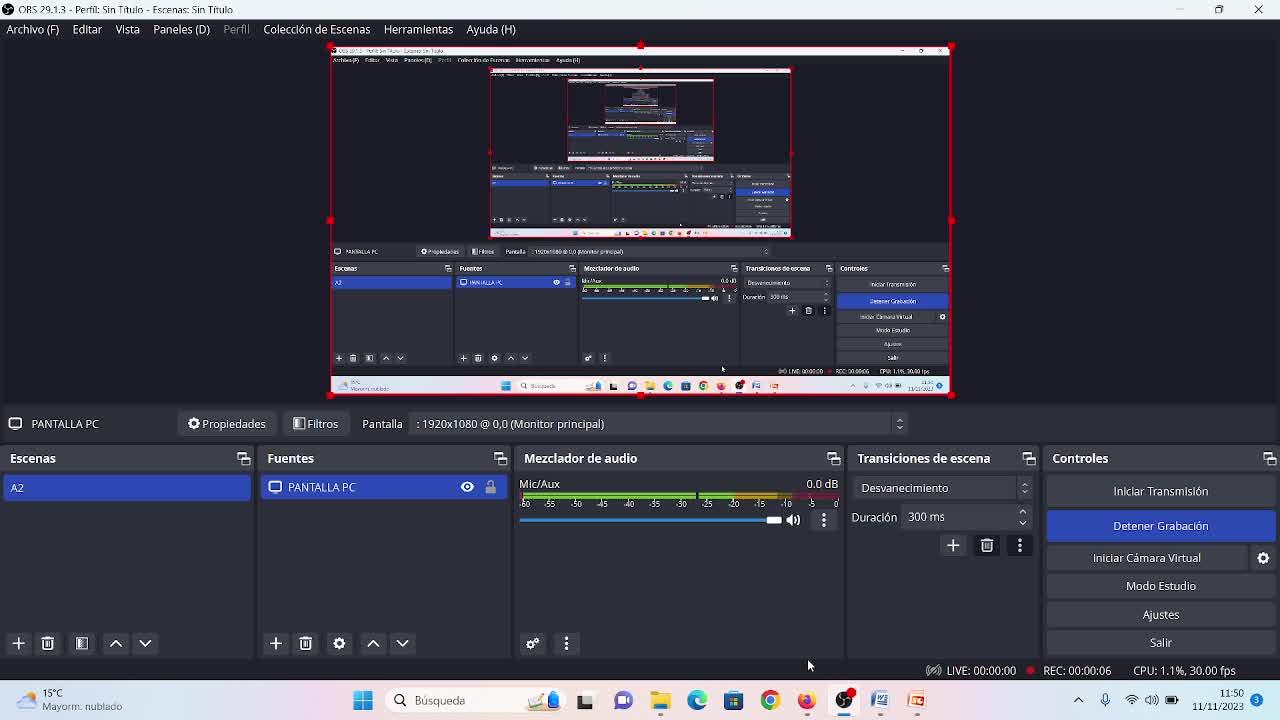The image size is (1280, 720).
Task: Open File Explorer from taskbar
Action: [x=660, y=700]
